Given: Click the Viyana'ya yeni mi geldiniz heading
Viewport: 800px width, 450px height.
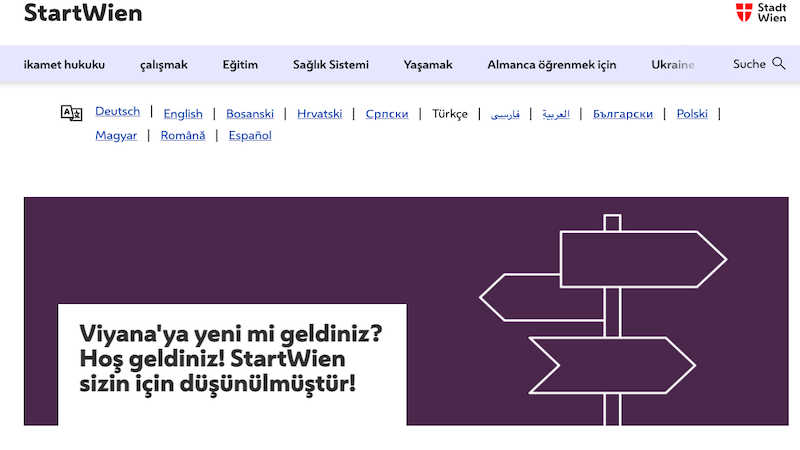Looking at the screenshot, I should (231, 359).
